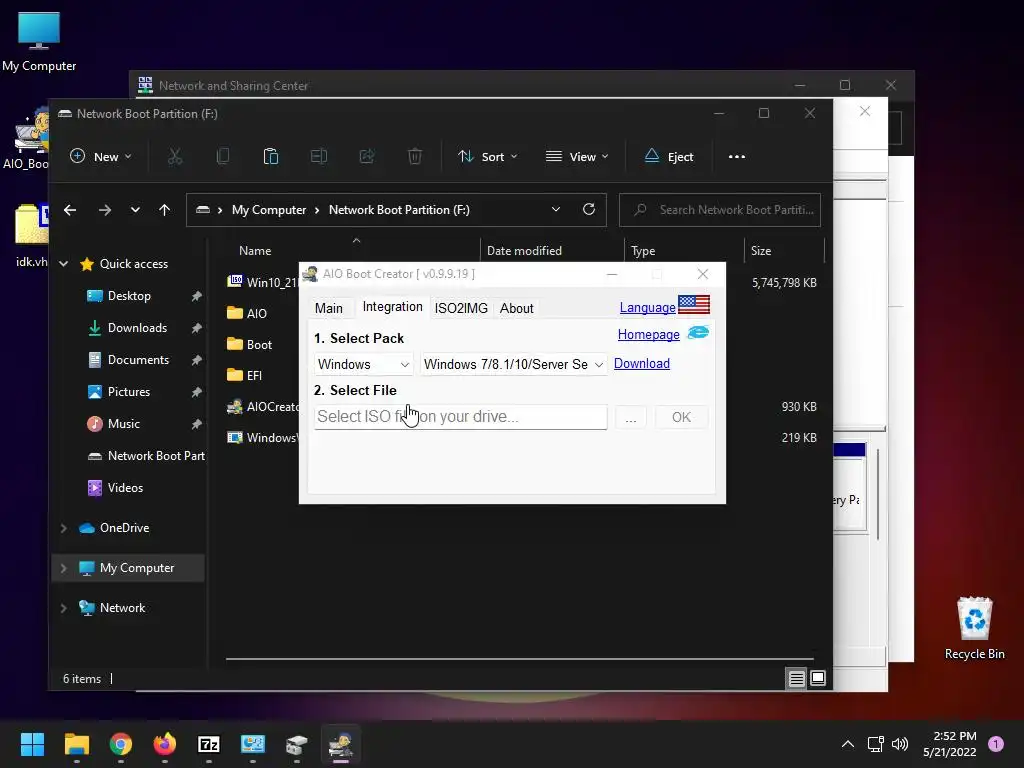Switch to the About tab
This screenshot has height=768, width=1024.
tap(517, 308)
